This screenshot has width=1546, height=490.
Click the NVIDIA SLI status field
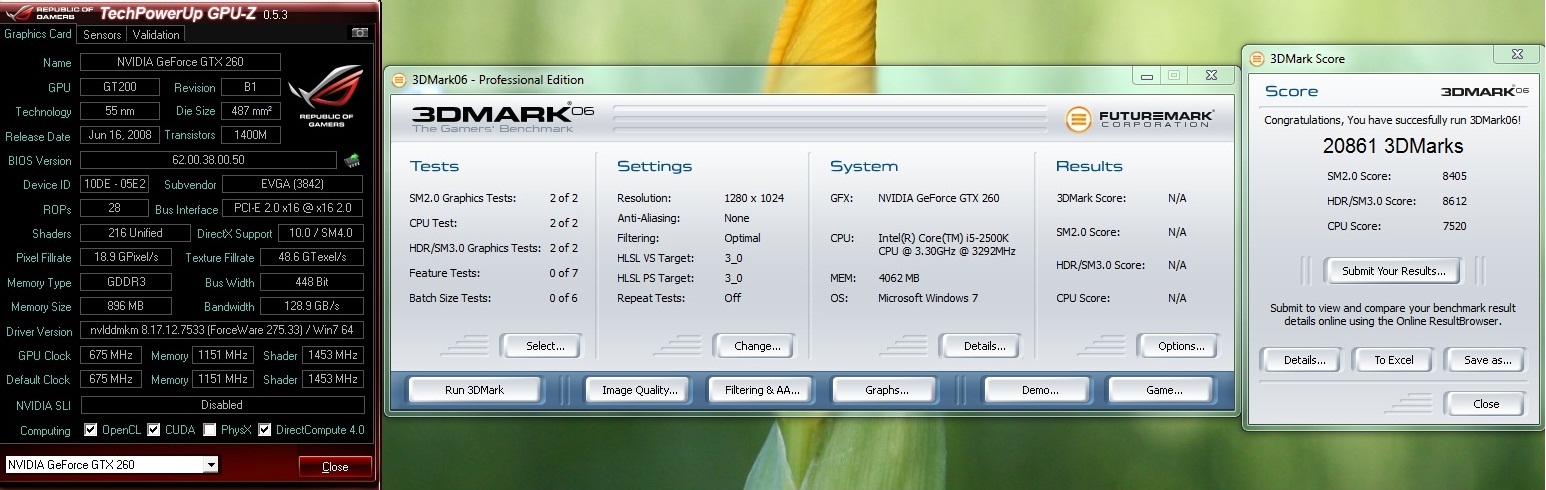coord(222,405)
